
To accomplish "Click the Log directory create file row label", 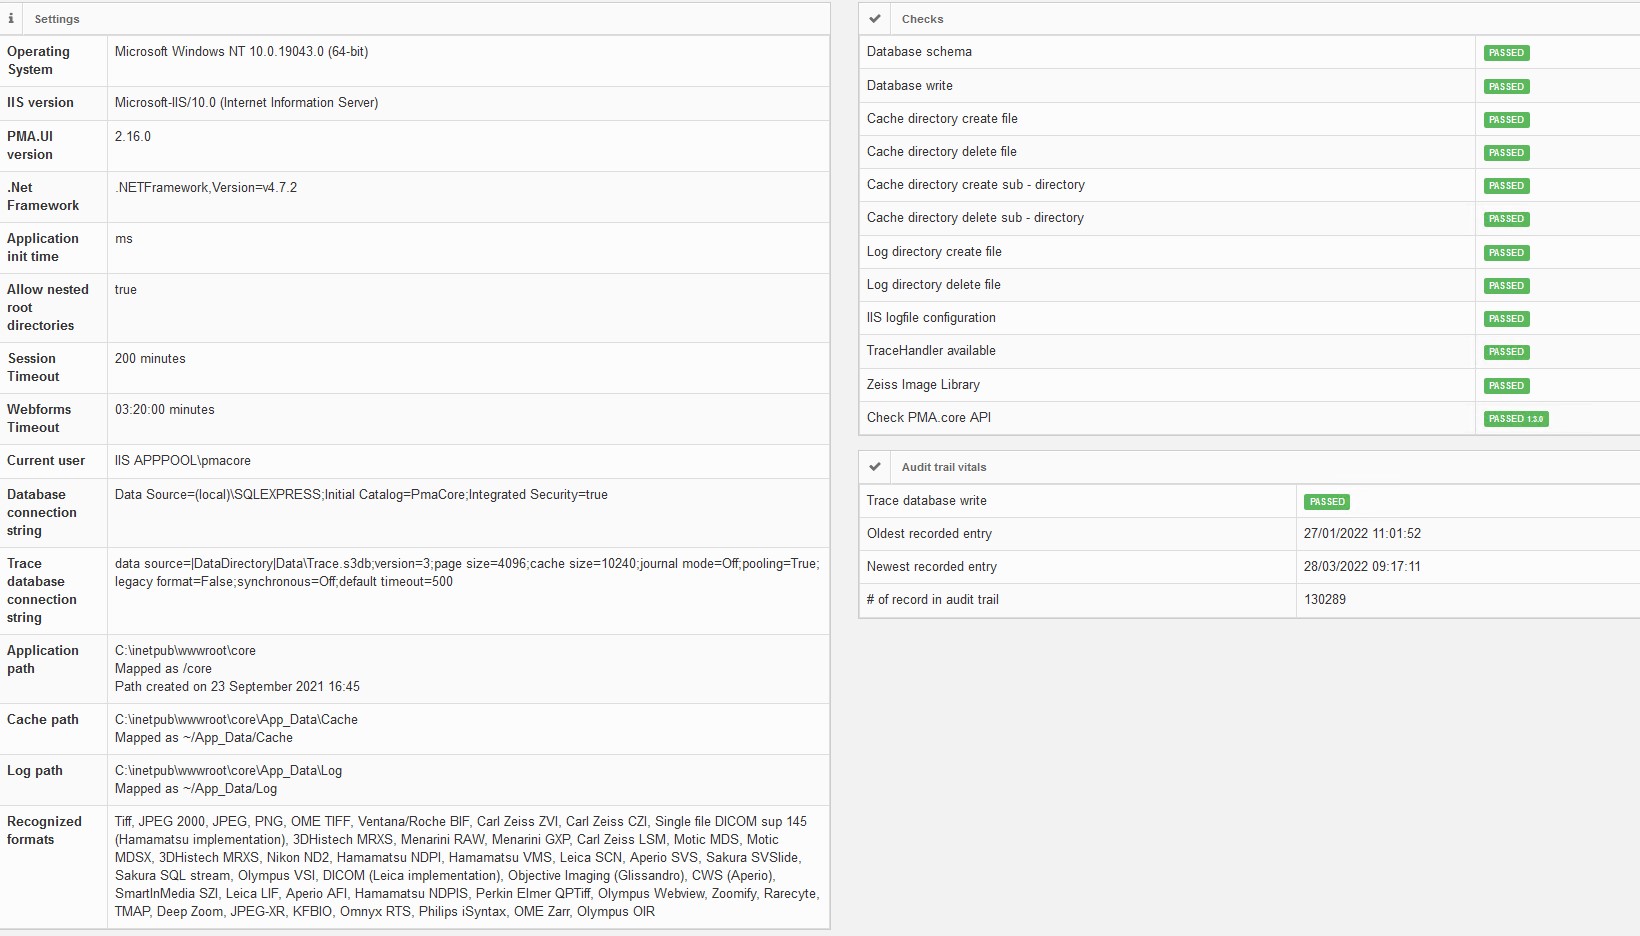I will [934, 252].
